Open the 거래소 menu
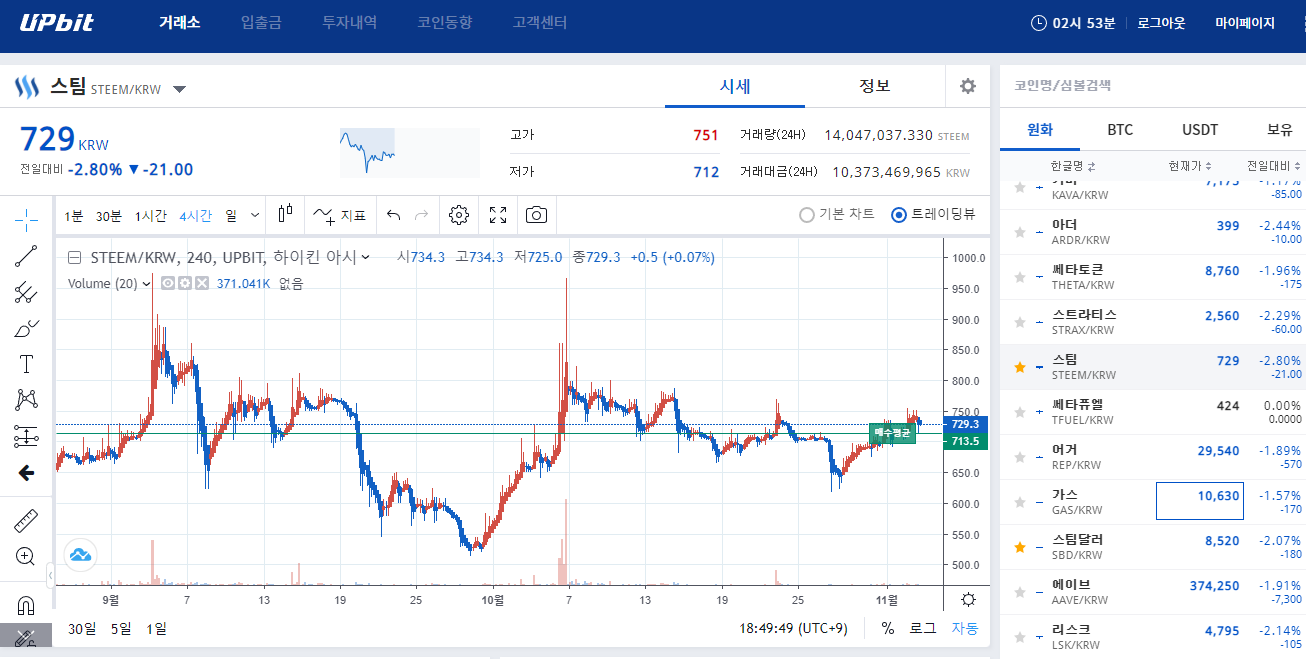The image size is (1306, 659). 180,22
